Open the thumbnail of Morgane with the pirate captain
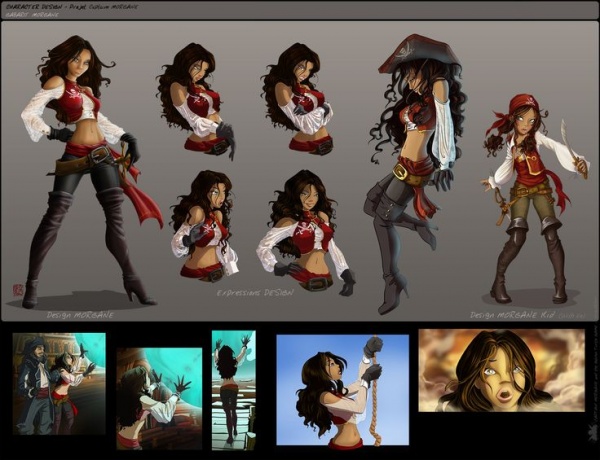 [59, 384]
